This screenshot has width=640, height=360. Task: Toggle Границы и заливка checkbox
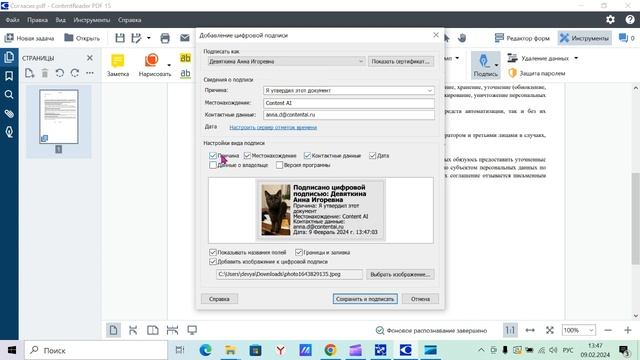(x=299, y=252)
